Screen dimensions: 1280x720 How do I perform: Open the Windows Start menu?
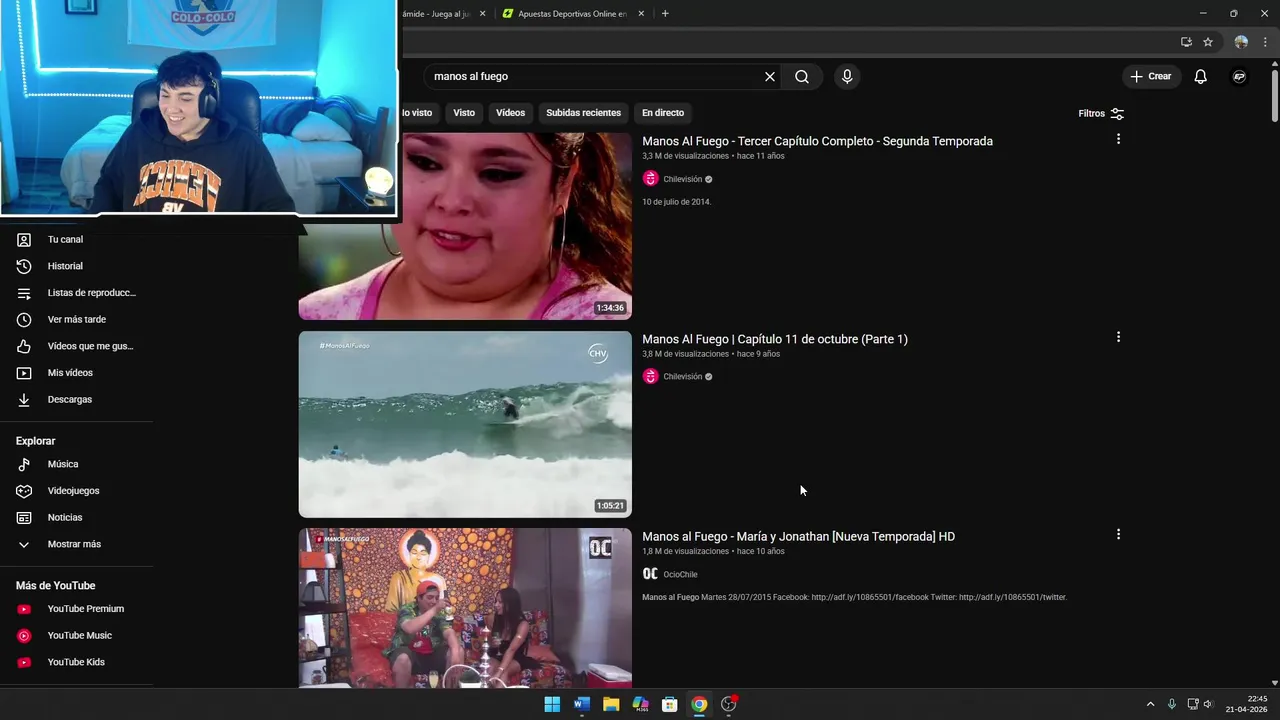pyautogui.click(x=552, y=704)
